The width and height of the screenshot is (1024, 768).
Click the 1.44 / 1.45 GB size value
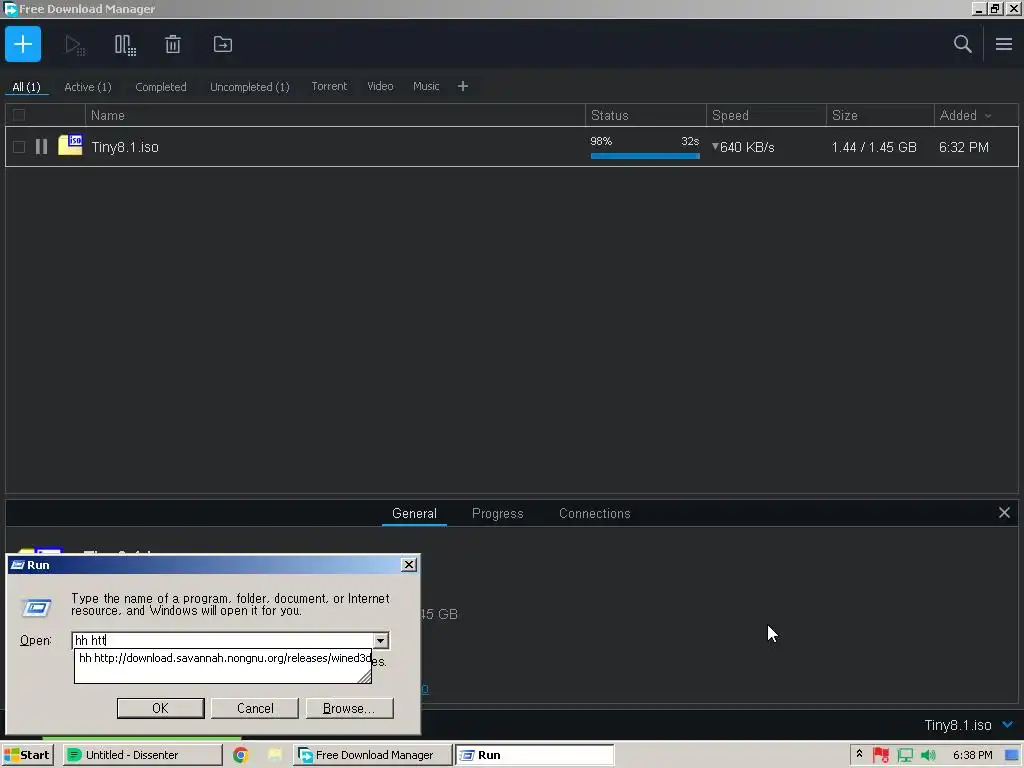(874, 147)
